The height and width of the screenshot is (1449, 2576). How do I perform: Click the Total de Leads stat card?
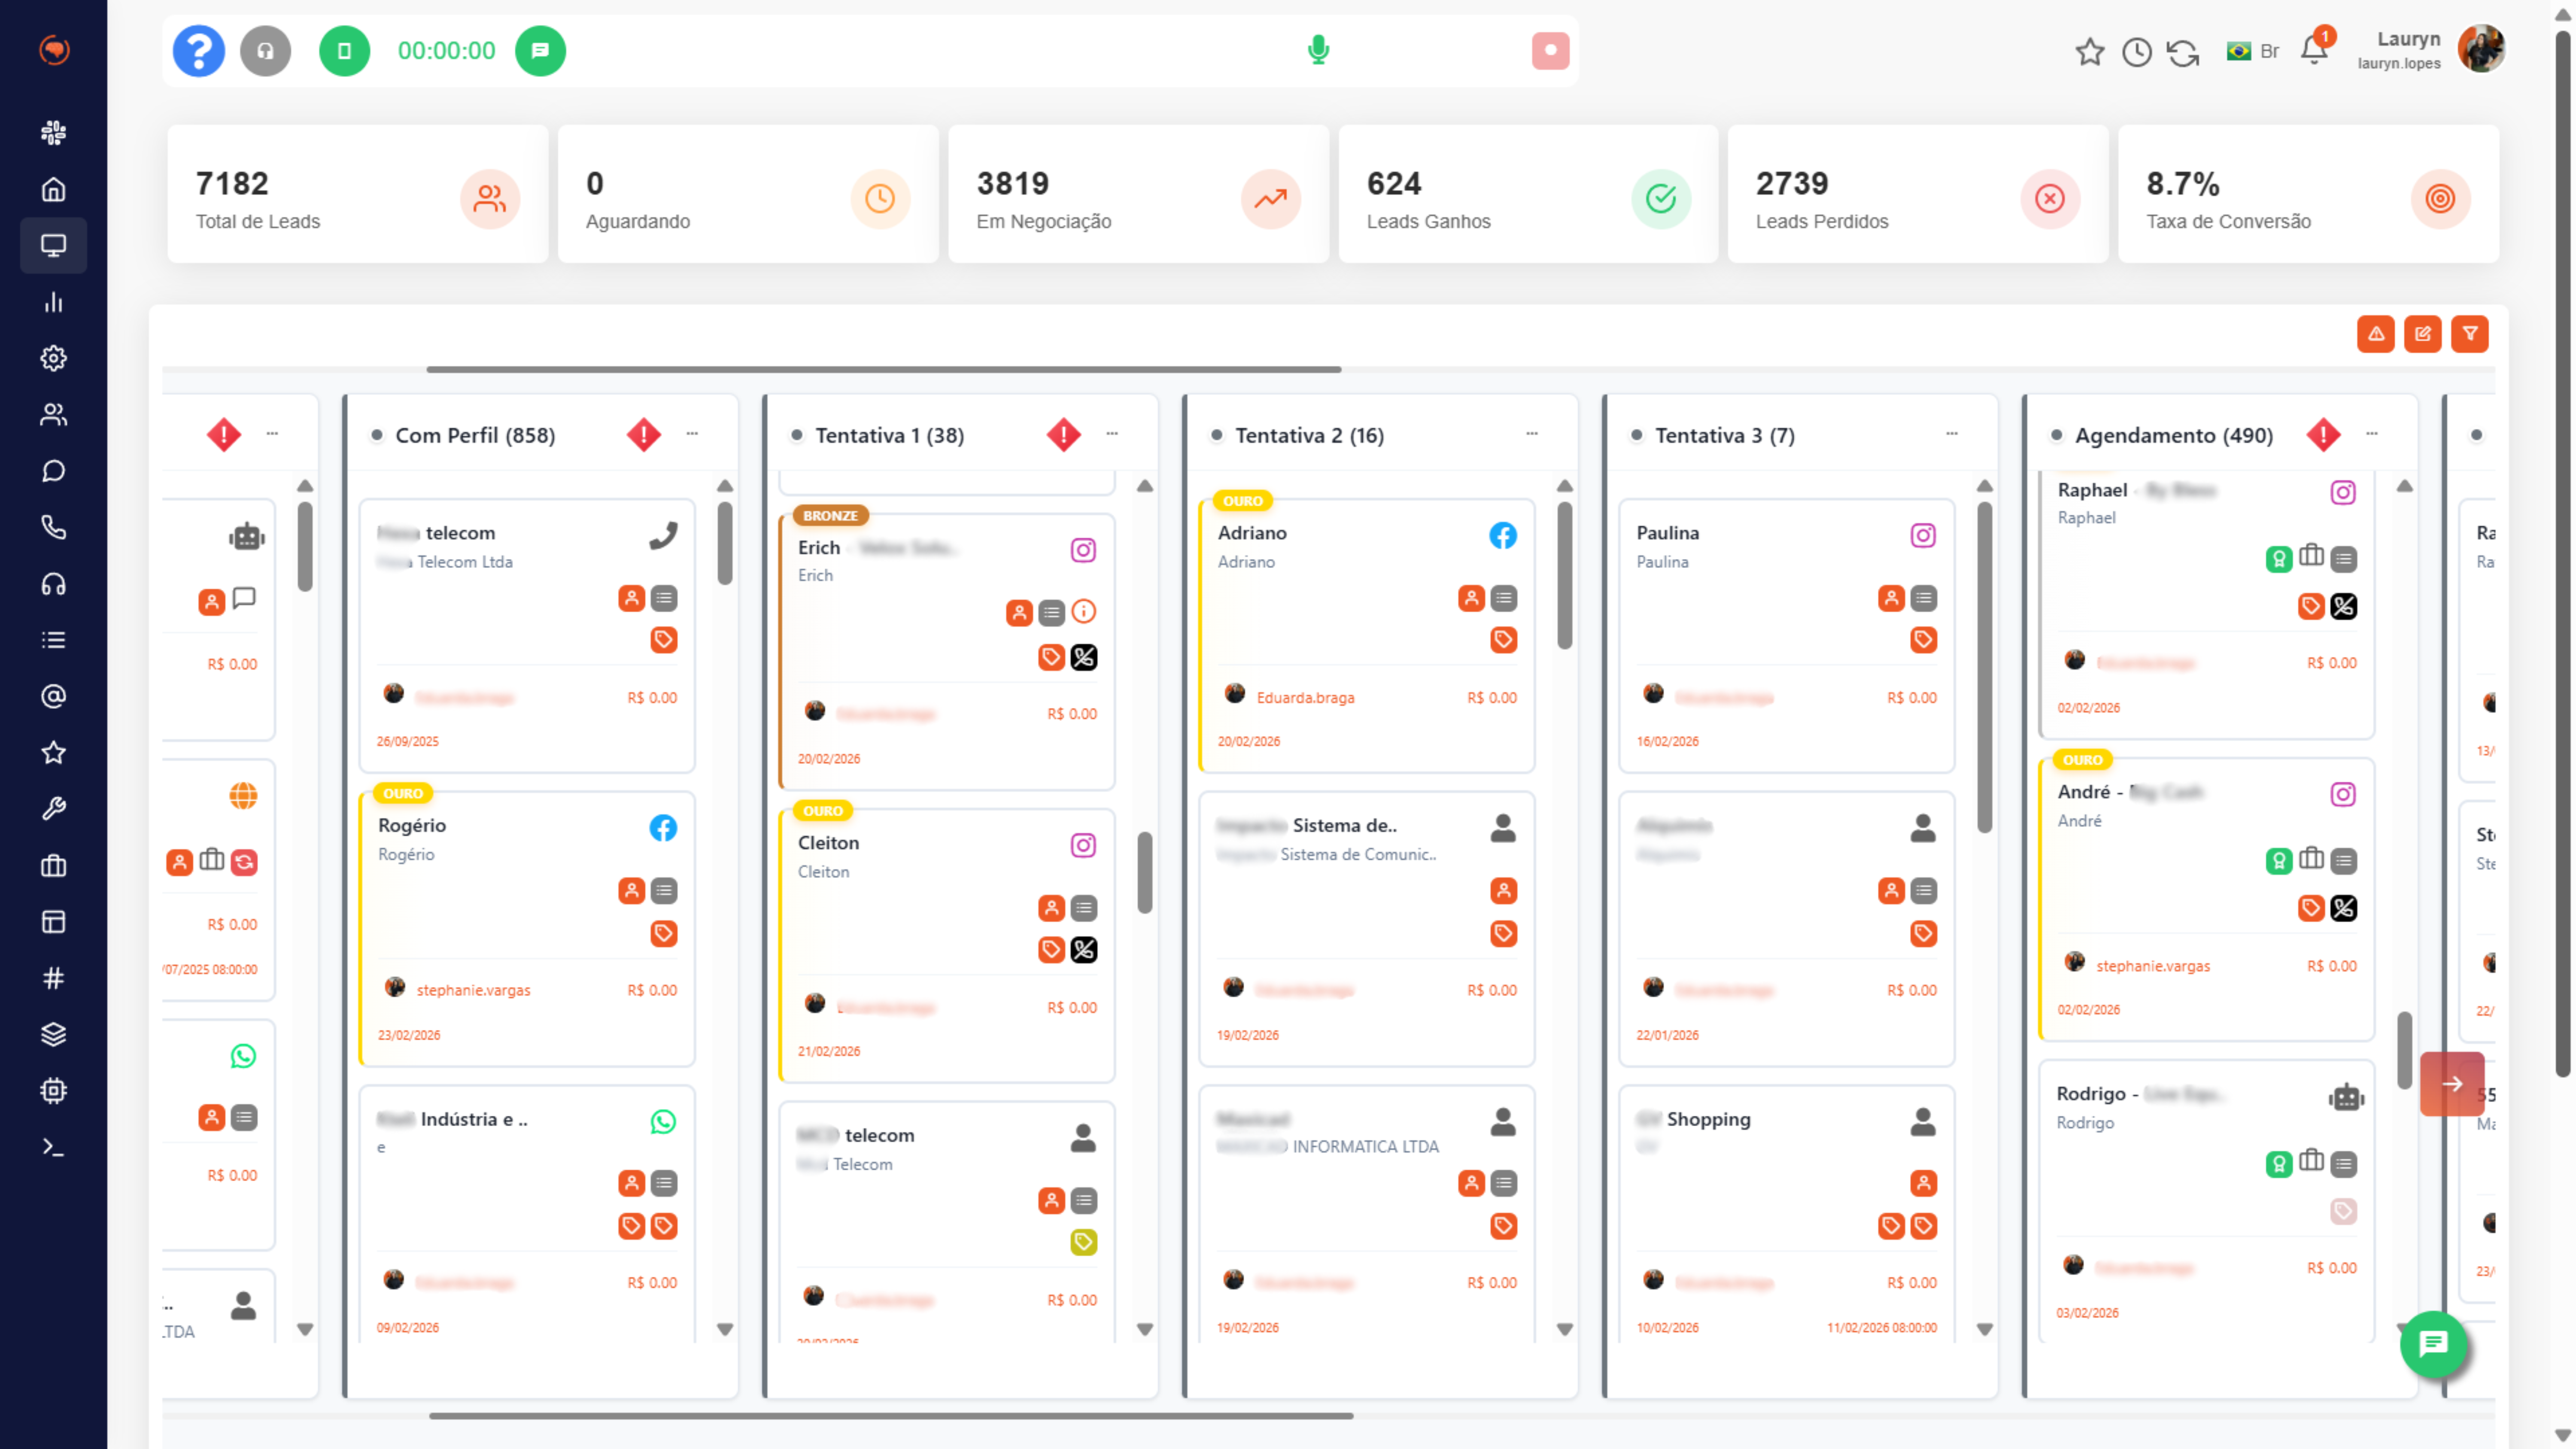[358, 194]
